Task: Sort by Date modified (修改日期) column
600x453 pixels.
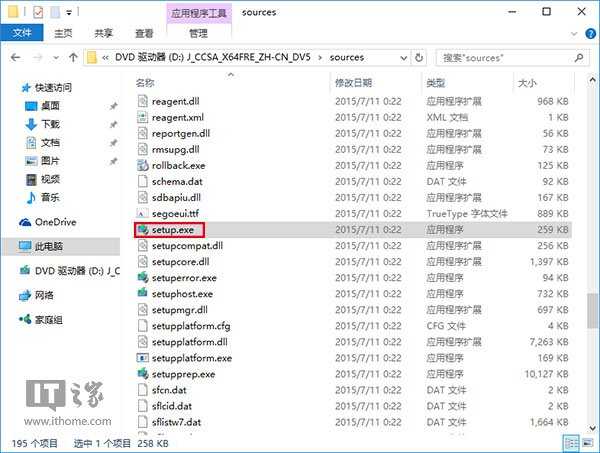Action: (353, 83)
